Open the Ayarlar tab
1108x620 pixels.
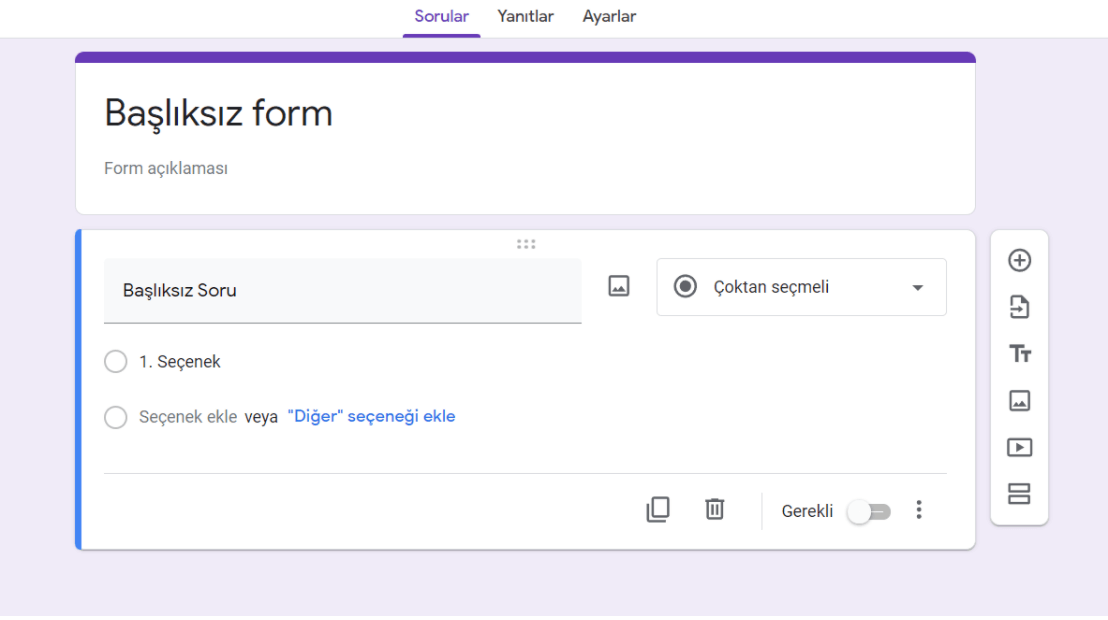tap(609, 16)
